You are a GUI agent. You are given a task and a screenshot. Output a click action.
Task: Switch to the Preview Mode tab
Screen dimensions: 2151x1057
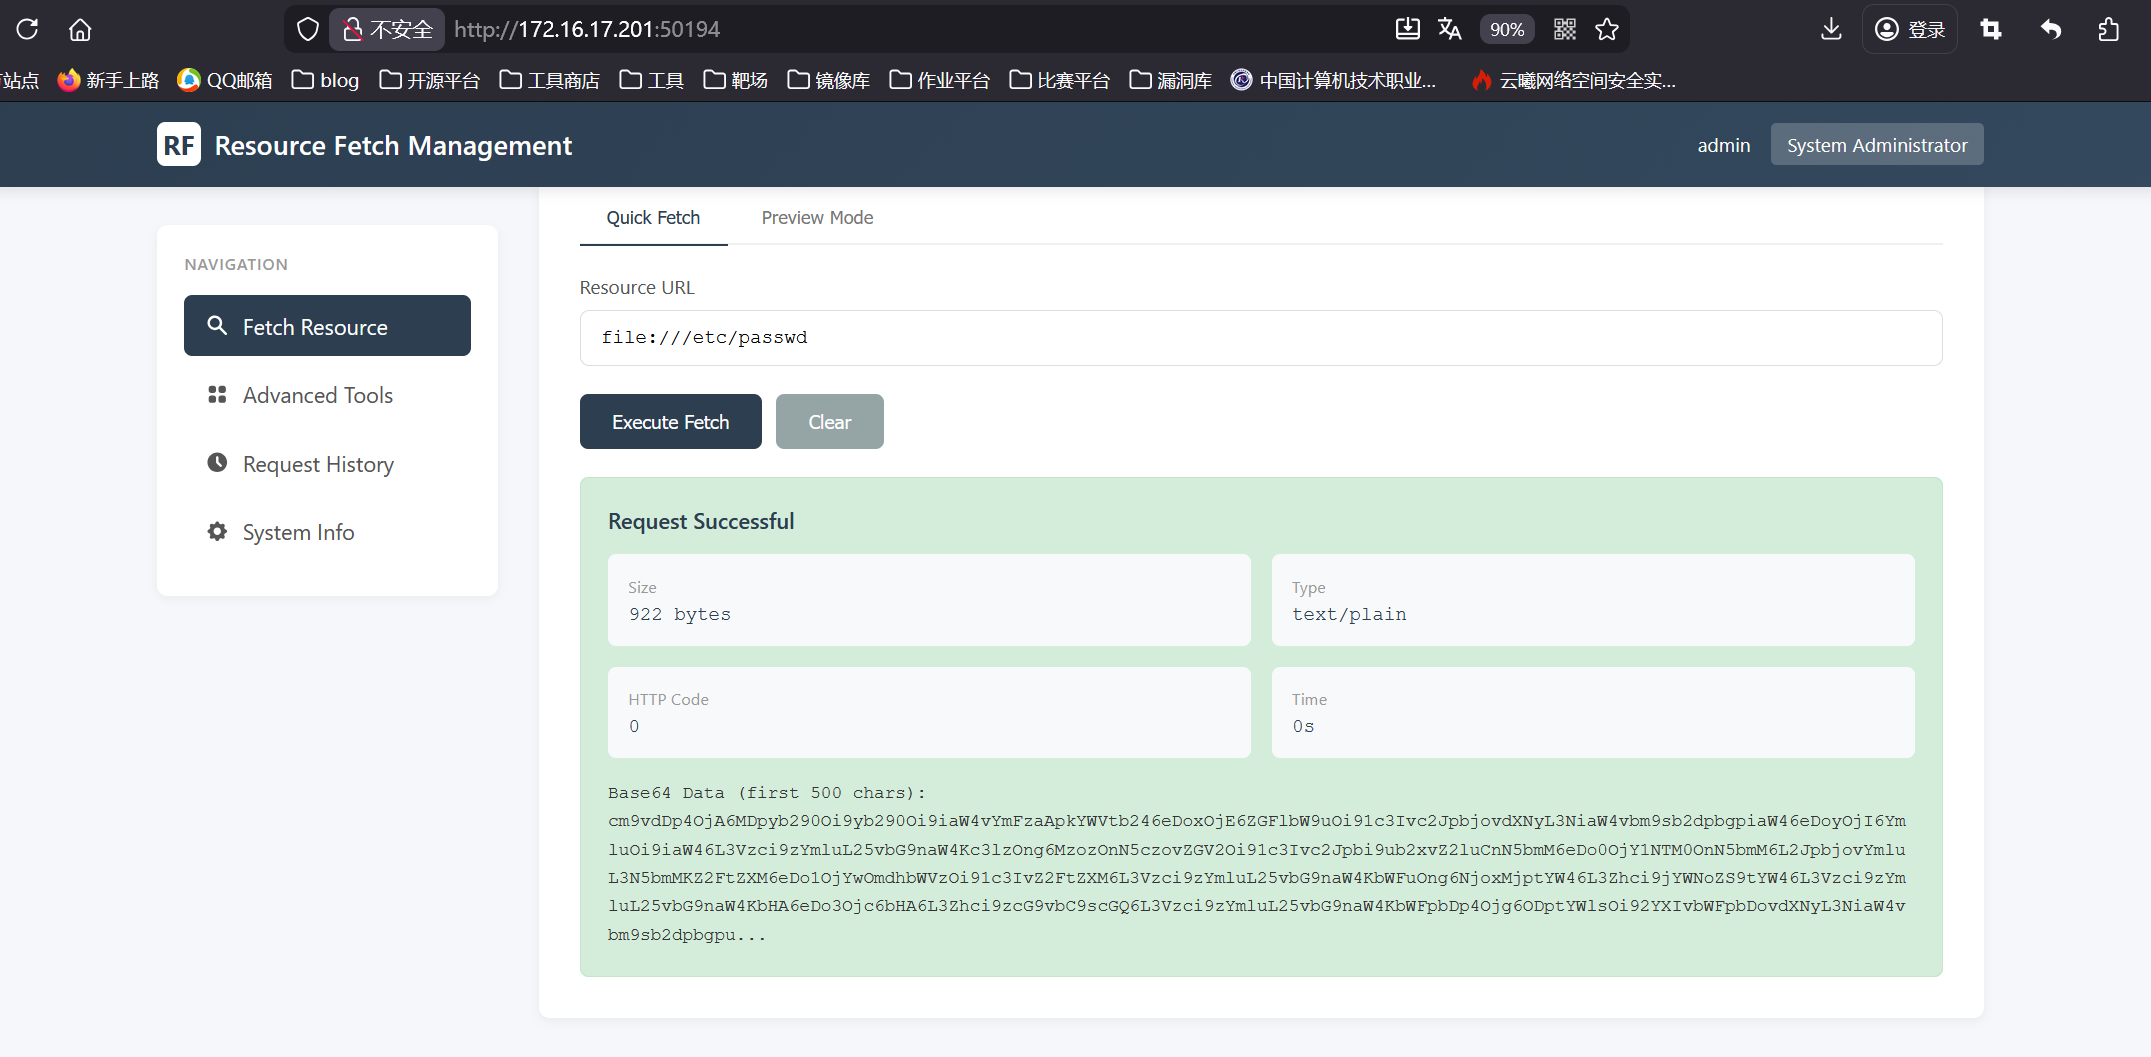[x=817, y=218]
